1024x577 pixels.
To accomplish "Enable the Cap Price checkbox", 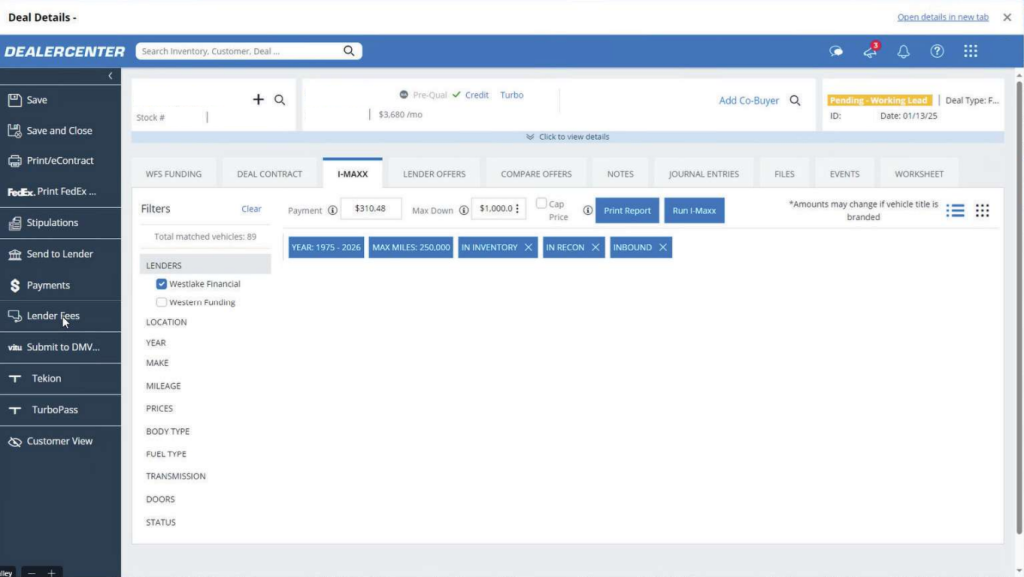I will tap(541, 204).
